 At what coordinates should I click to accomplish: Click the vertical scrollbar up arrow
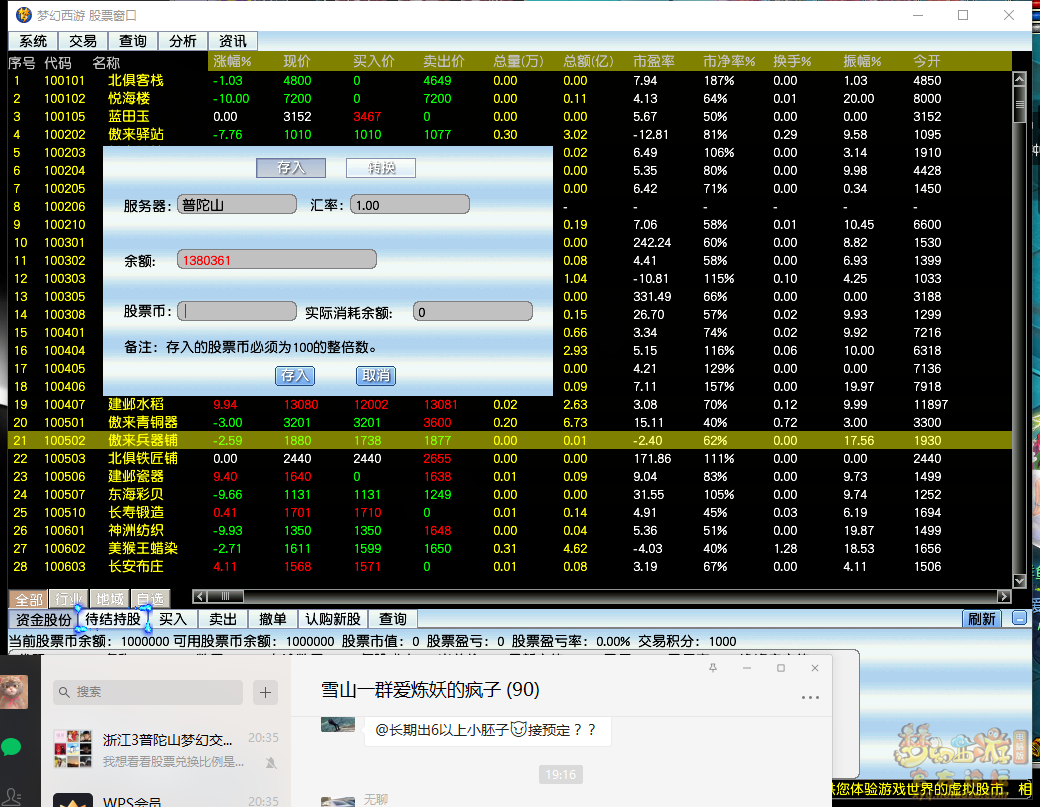(x=1019, y=79)
